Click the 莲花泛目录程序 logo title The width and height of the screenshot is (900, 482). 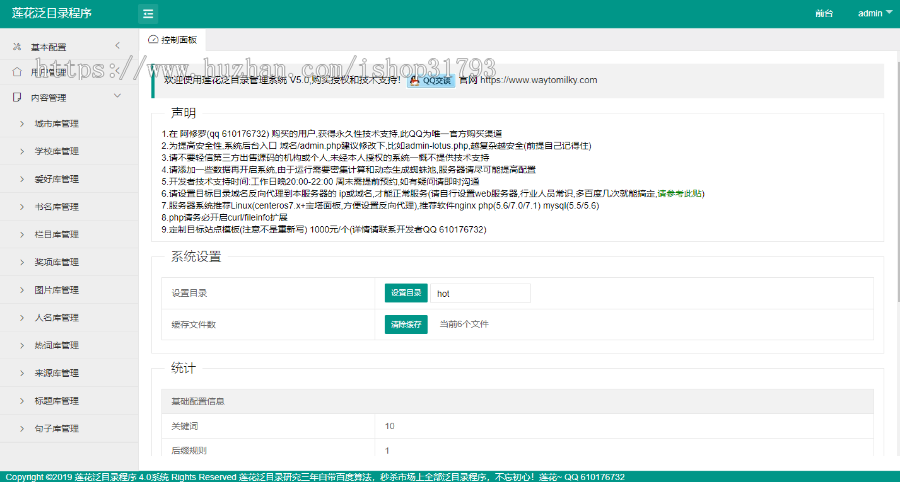[52, 13]
